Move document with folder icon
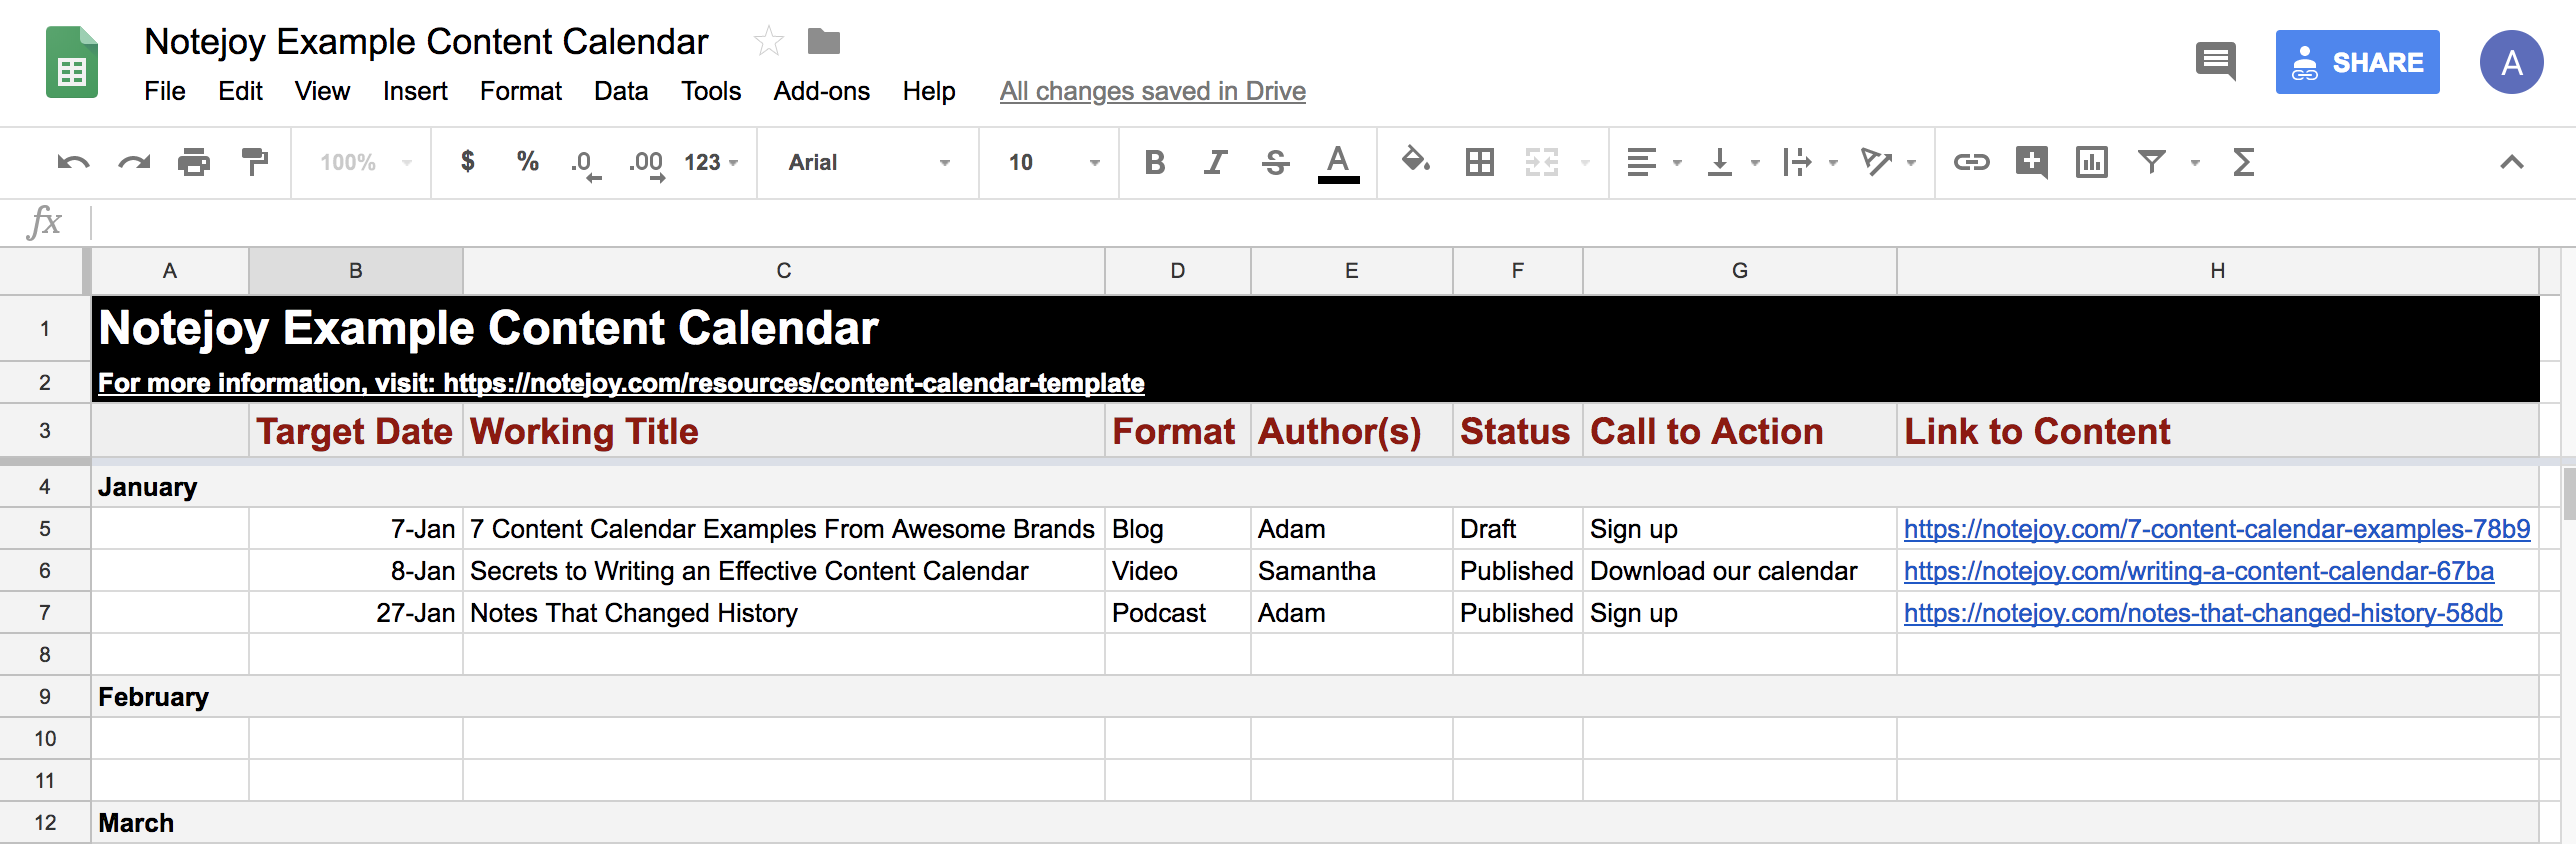This screenshot has width=2576, height=844. coord(824,41)
